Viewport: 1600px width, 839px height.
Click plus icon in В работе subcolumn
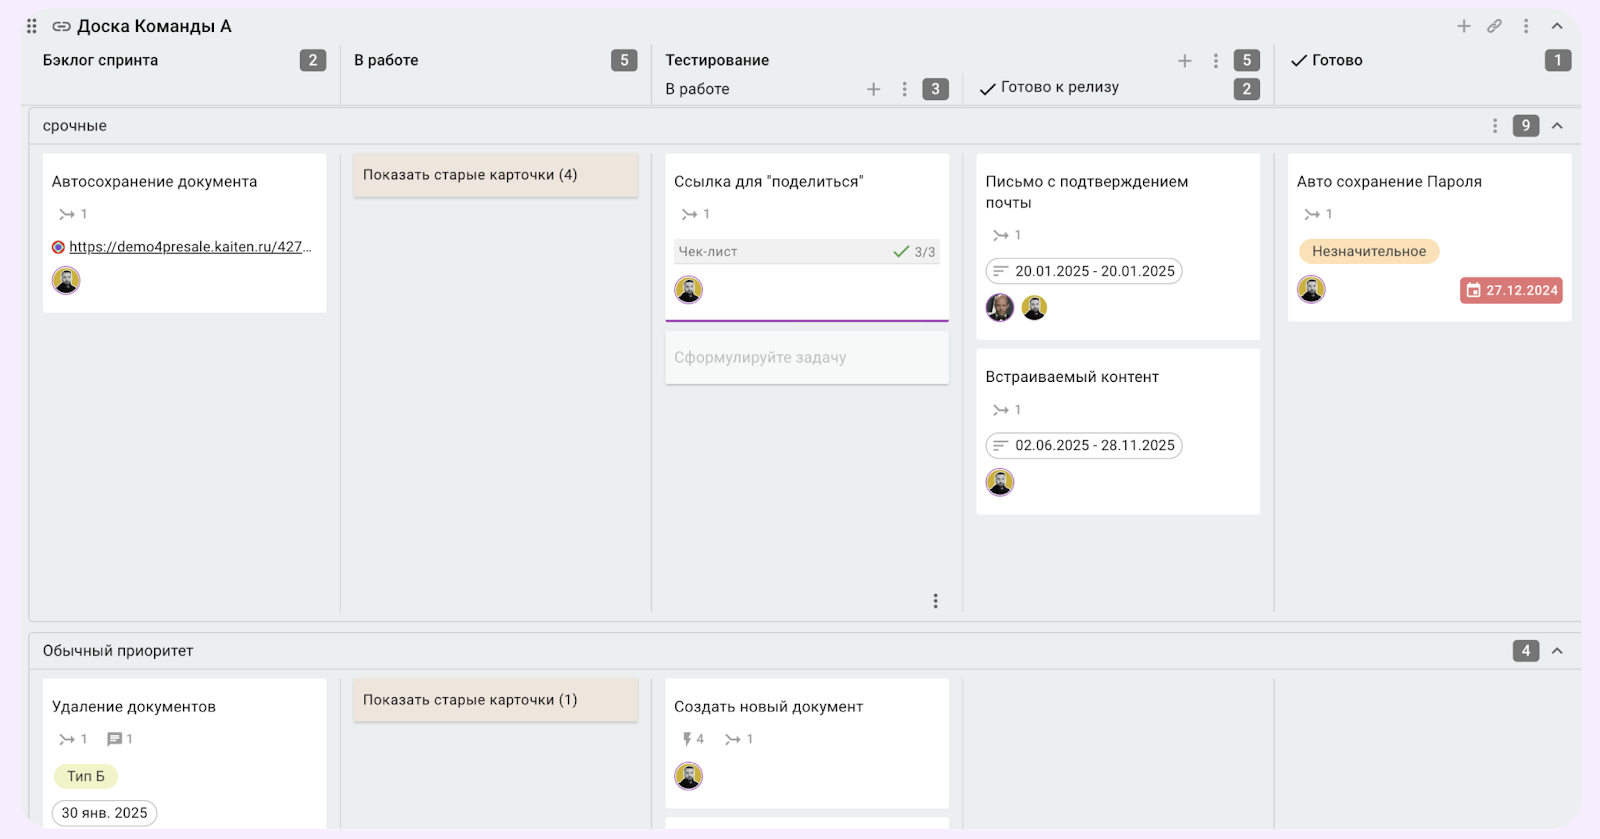(874, 89)
